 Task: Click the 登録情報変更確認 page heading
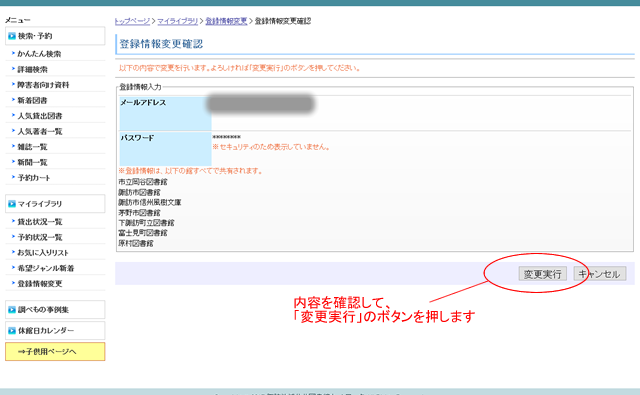click(161, 44)
